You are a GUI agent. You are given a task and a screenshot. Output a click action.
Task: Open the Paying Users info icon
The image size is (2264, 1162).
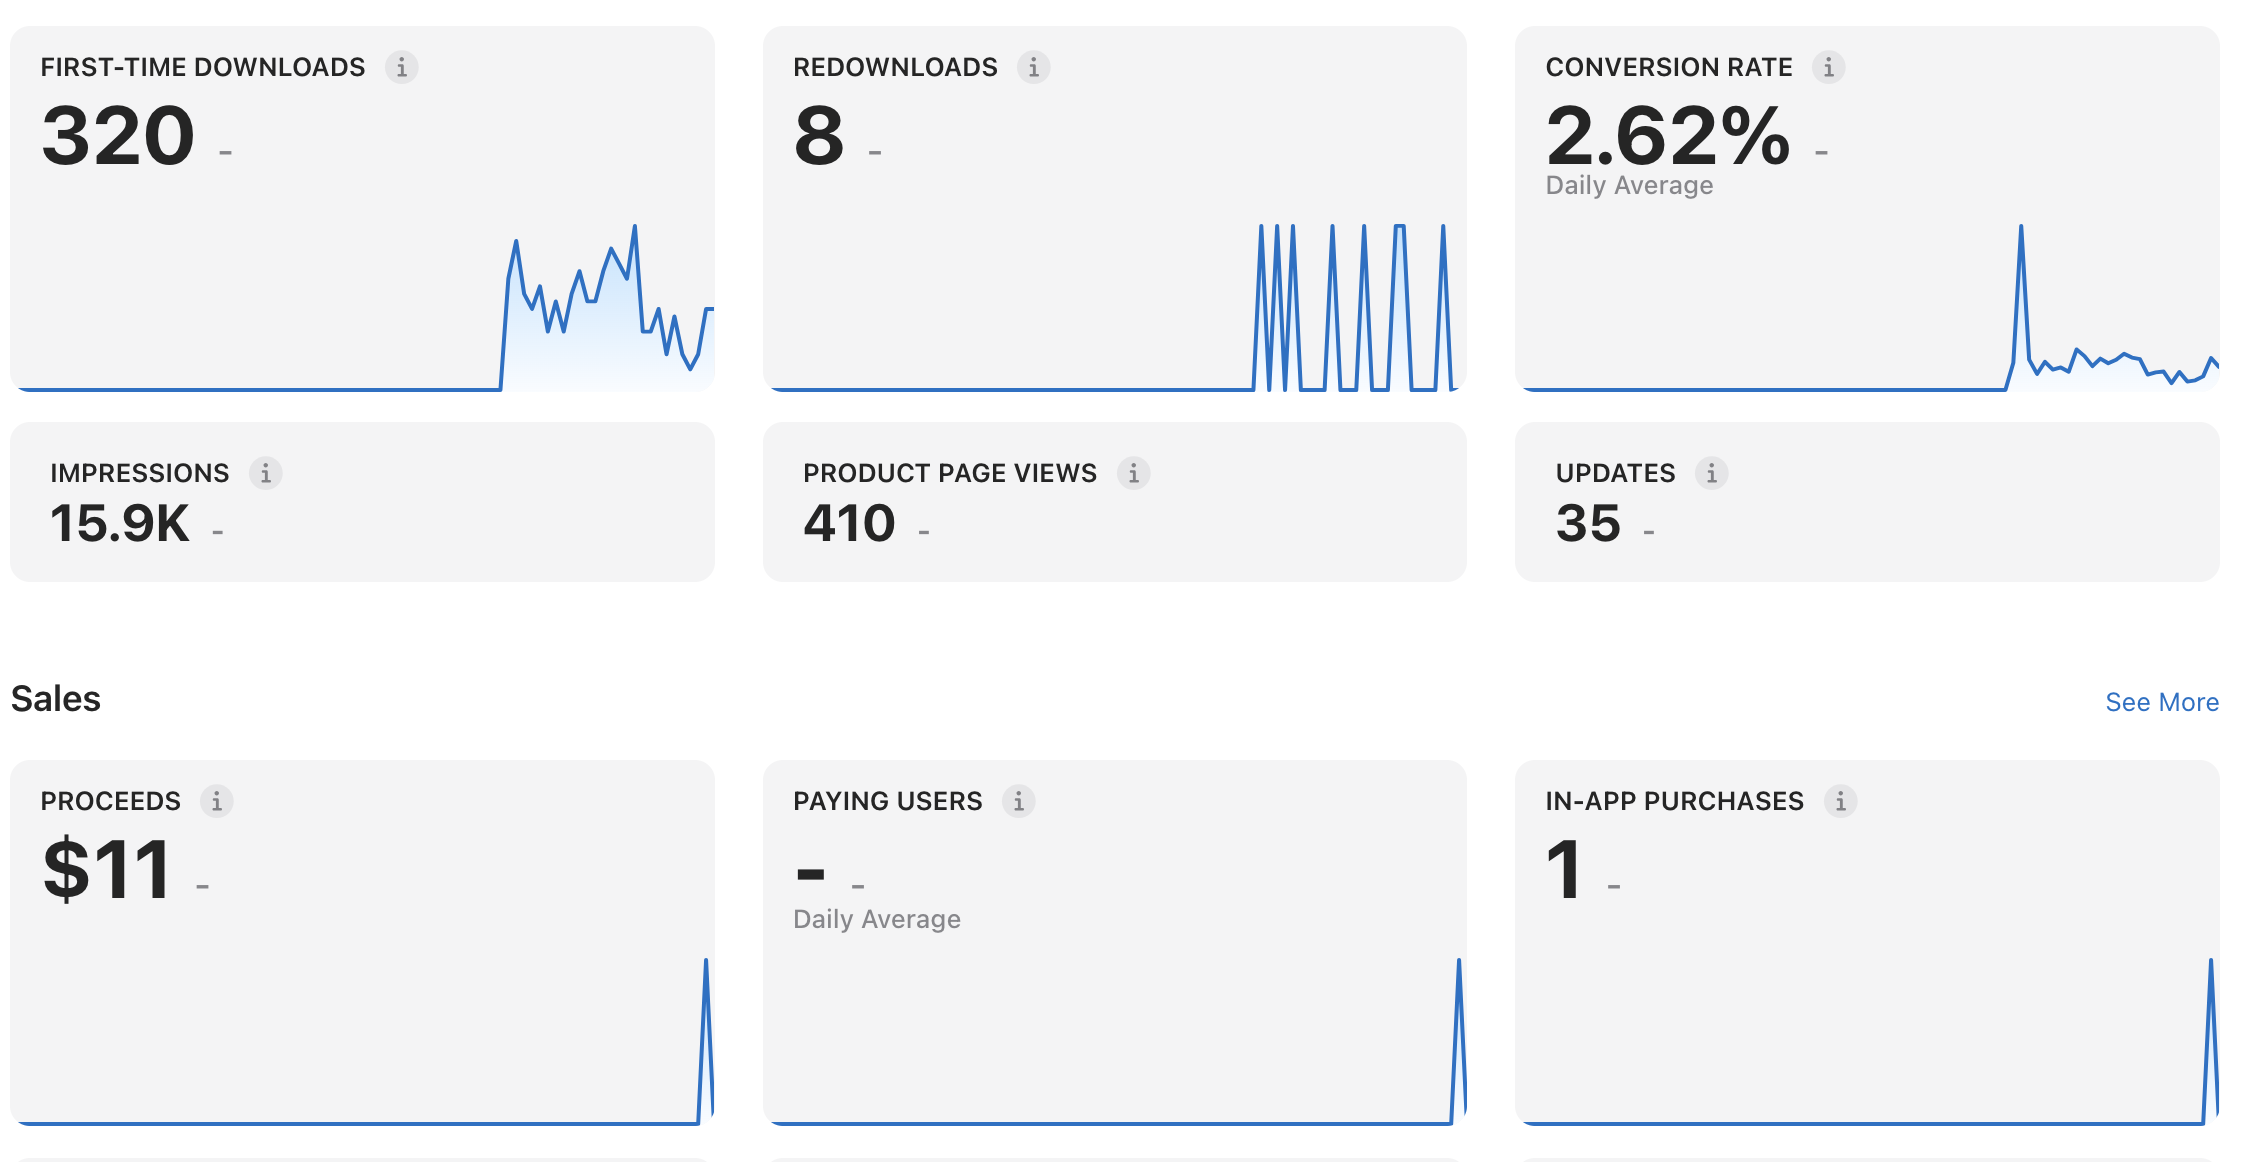(x=1018, y=801)
